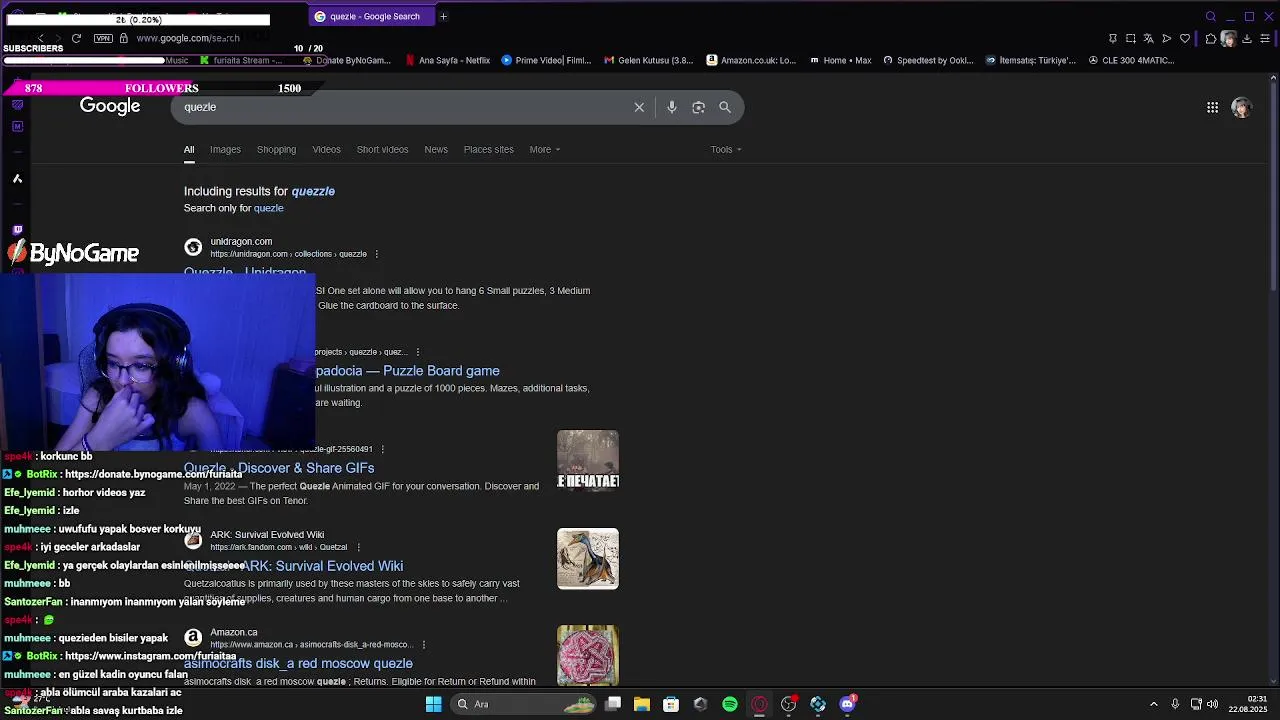Image resolution: width=1280 pixels, height=720 pixels.
Task: Open the Google account avatar
Action: point(1241,107)
